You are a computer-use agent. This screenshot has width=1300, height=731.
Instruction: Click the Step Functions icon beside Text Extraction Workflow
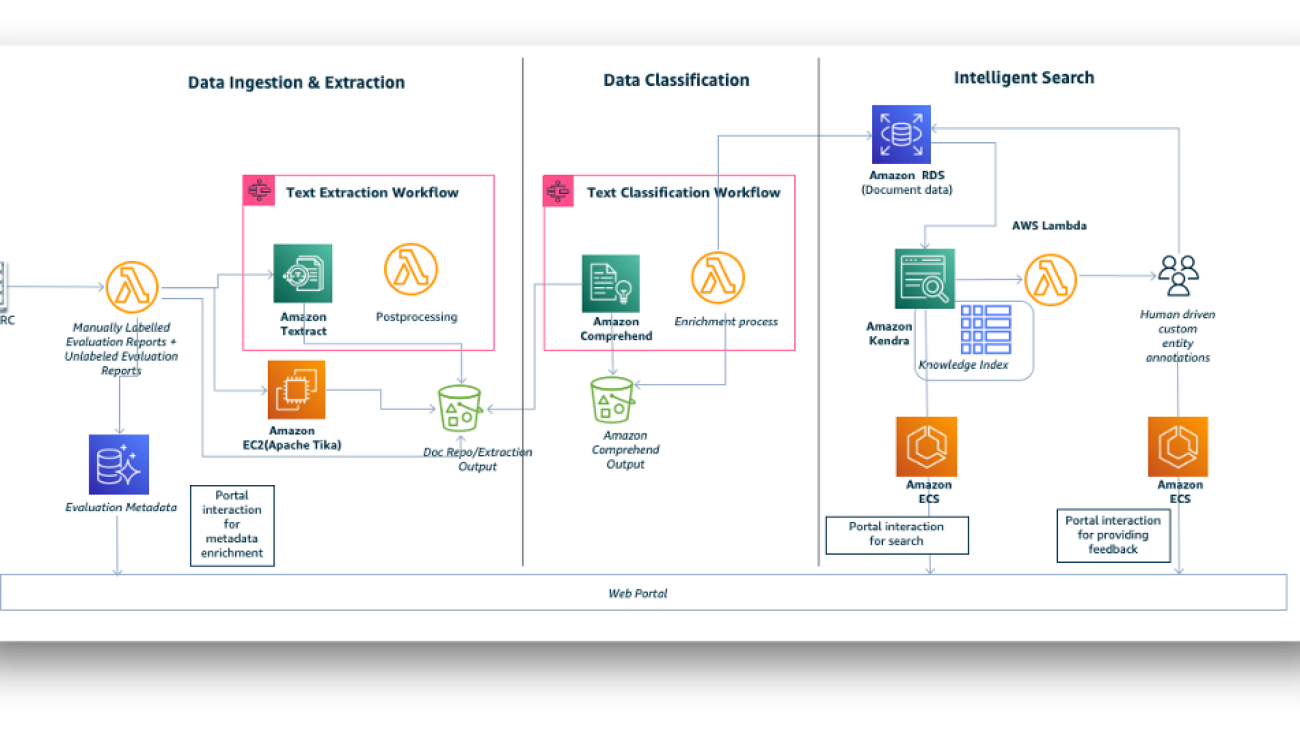click(x=259, y=191)
